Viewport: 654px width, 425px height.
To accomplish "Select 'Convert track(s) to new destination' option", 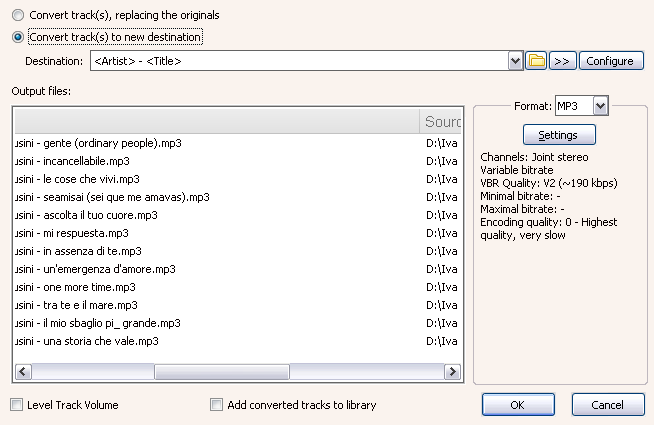I will tap(17, 38).
